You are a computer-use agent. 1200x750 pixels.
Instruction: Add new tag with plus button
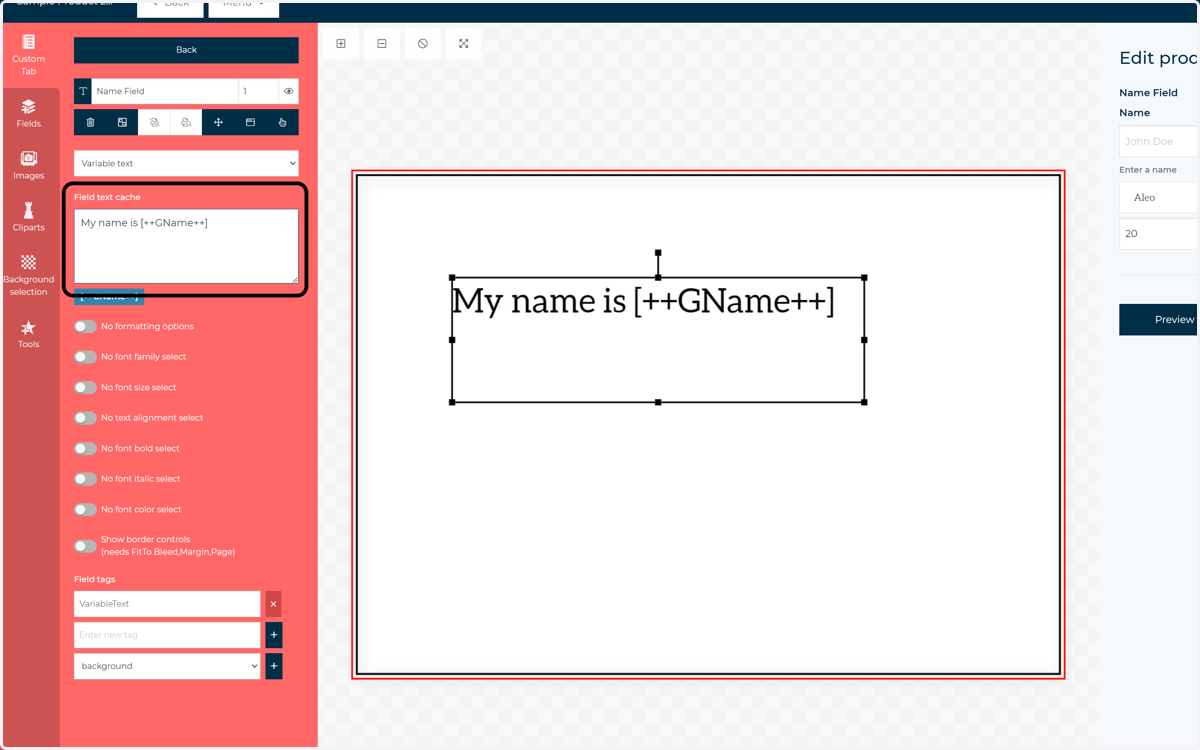274,635
